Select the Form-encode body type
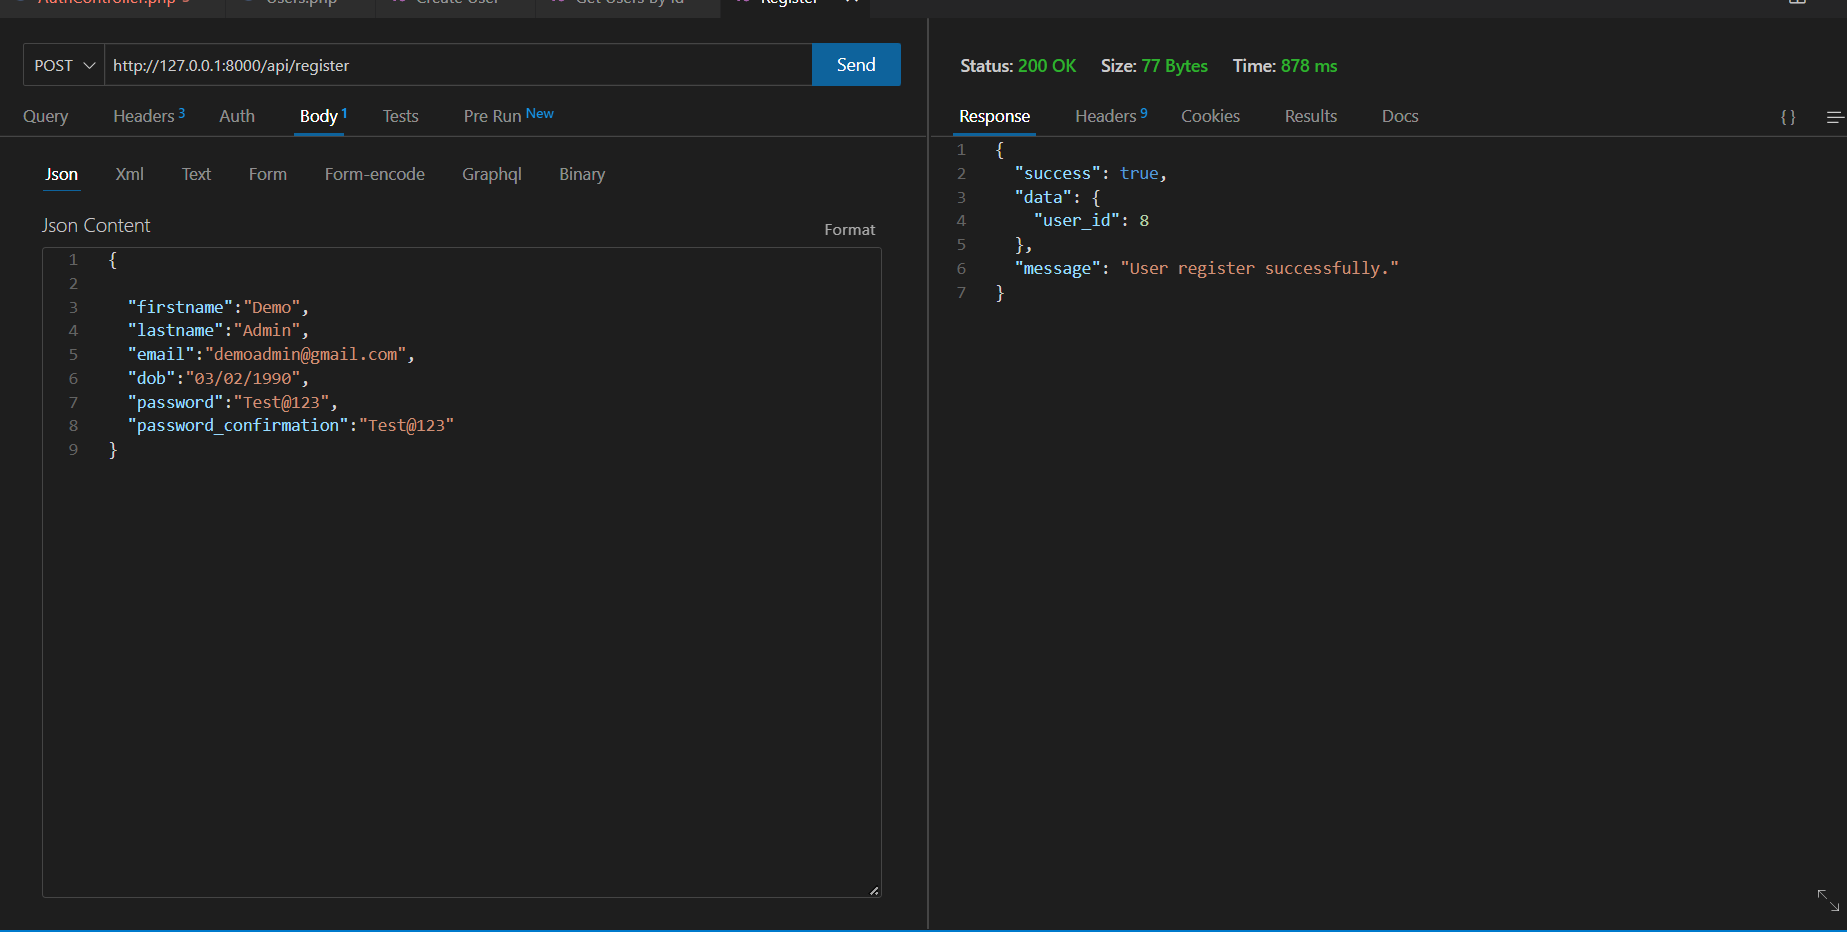 [374, 174]
